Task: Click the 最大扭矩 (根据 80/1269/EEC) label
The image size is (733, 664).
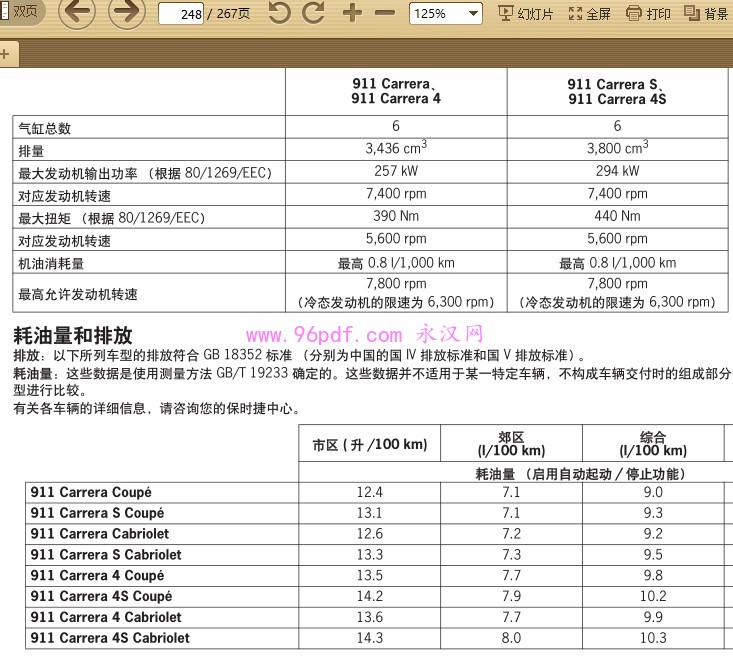Action: [111, 218]
